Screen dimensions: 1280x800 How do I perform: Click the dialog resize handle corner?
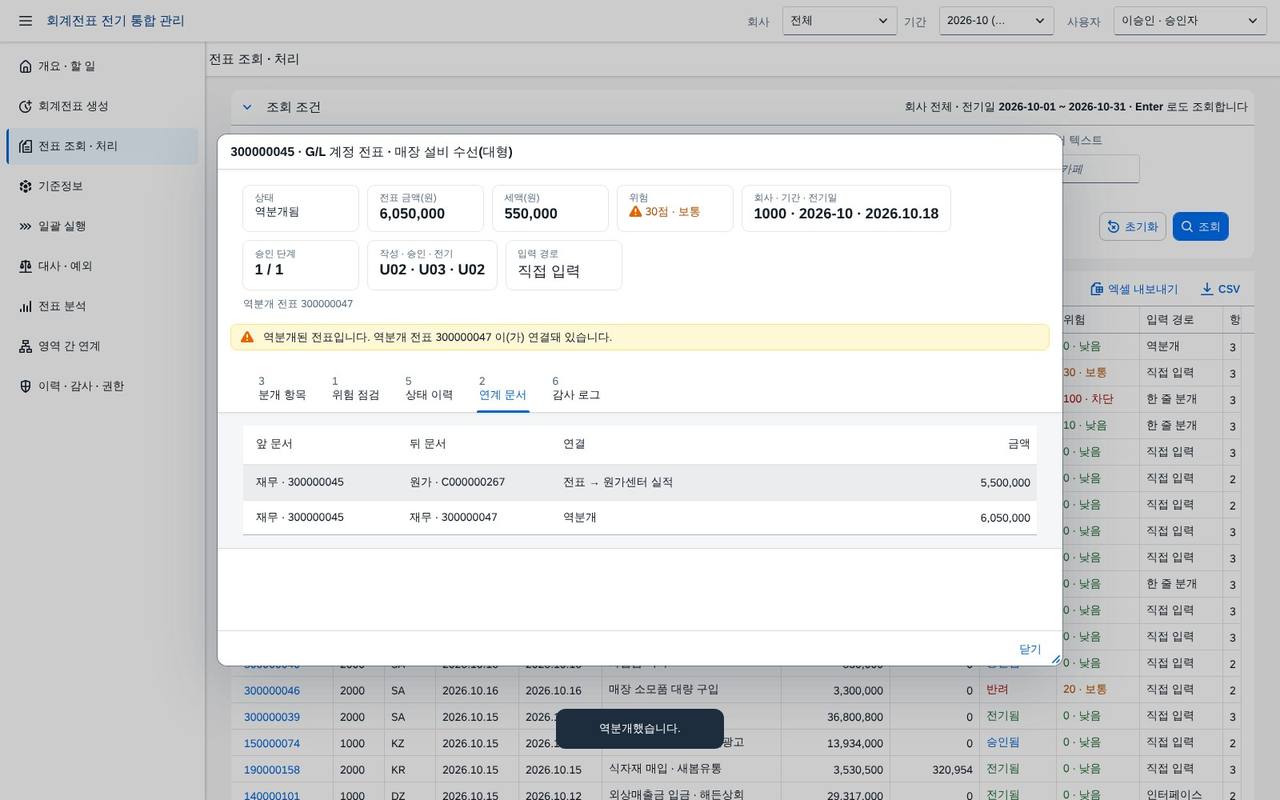[1055, 659]
